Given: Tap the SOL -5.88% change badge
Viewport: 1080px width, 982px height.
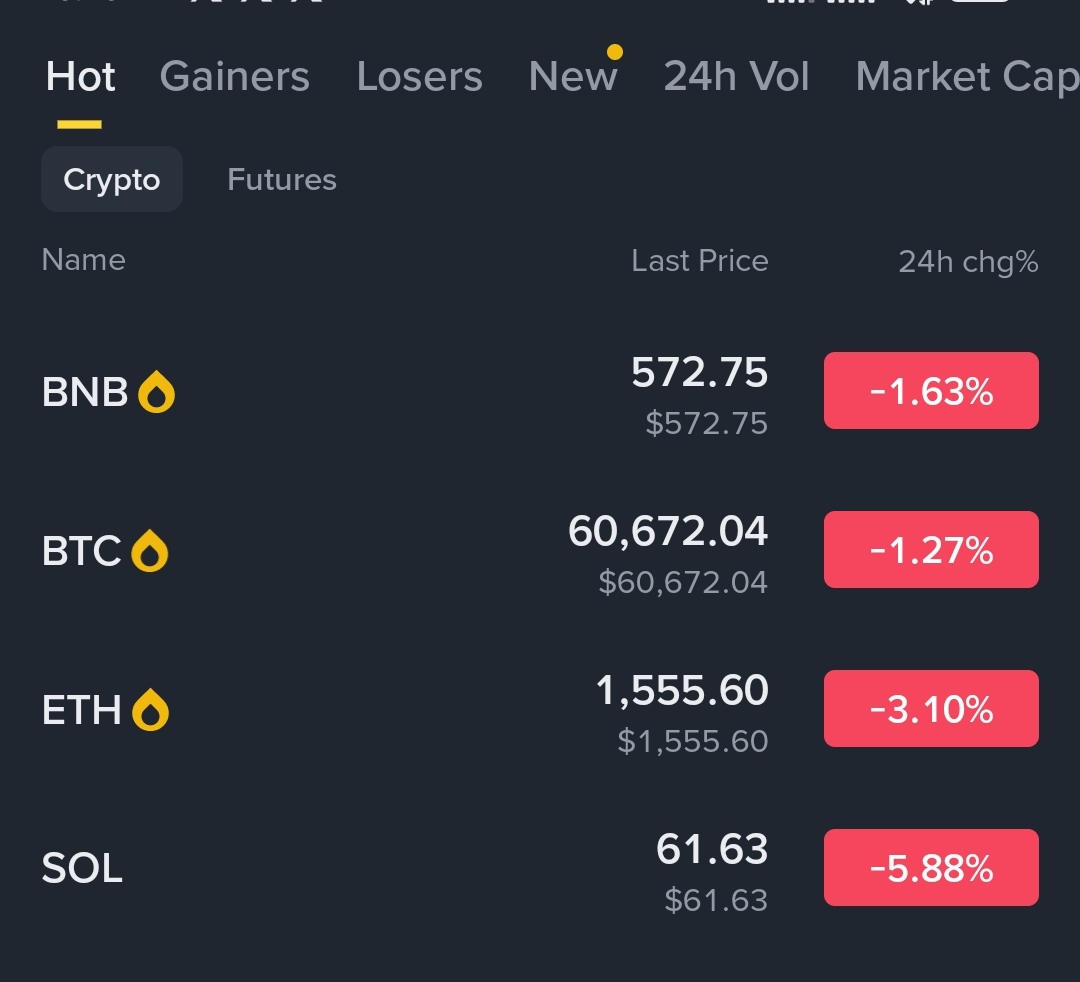Looking at the screenshot, I should pyautogui.click(x=931, y=868).
